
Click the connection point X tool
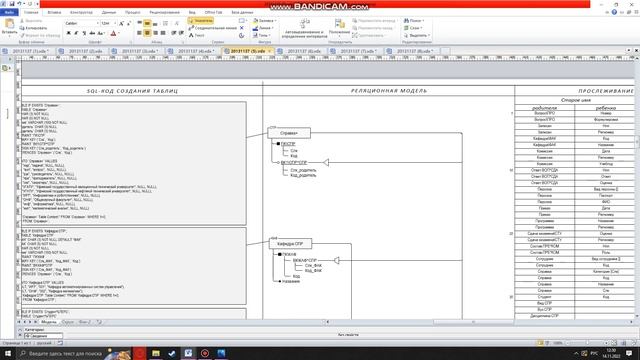click(242, 28)
